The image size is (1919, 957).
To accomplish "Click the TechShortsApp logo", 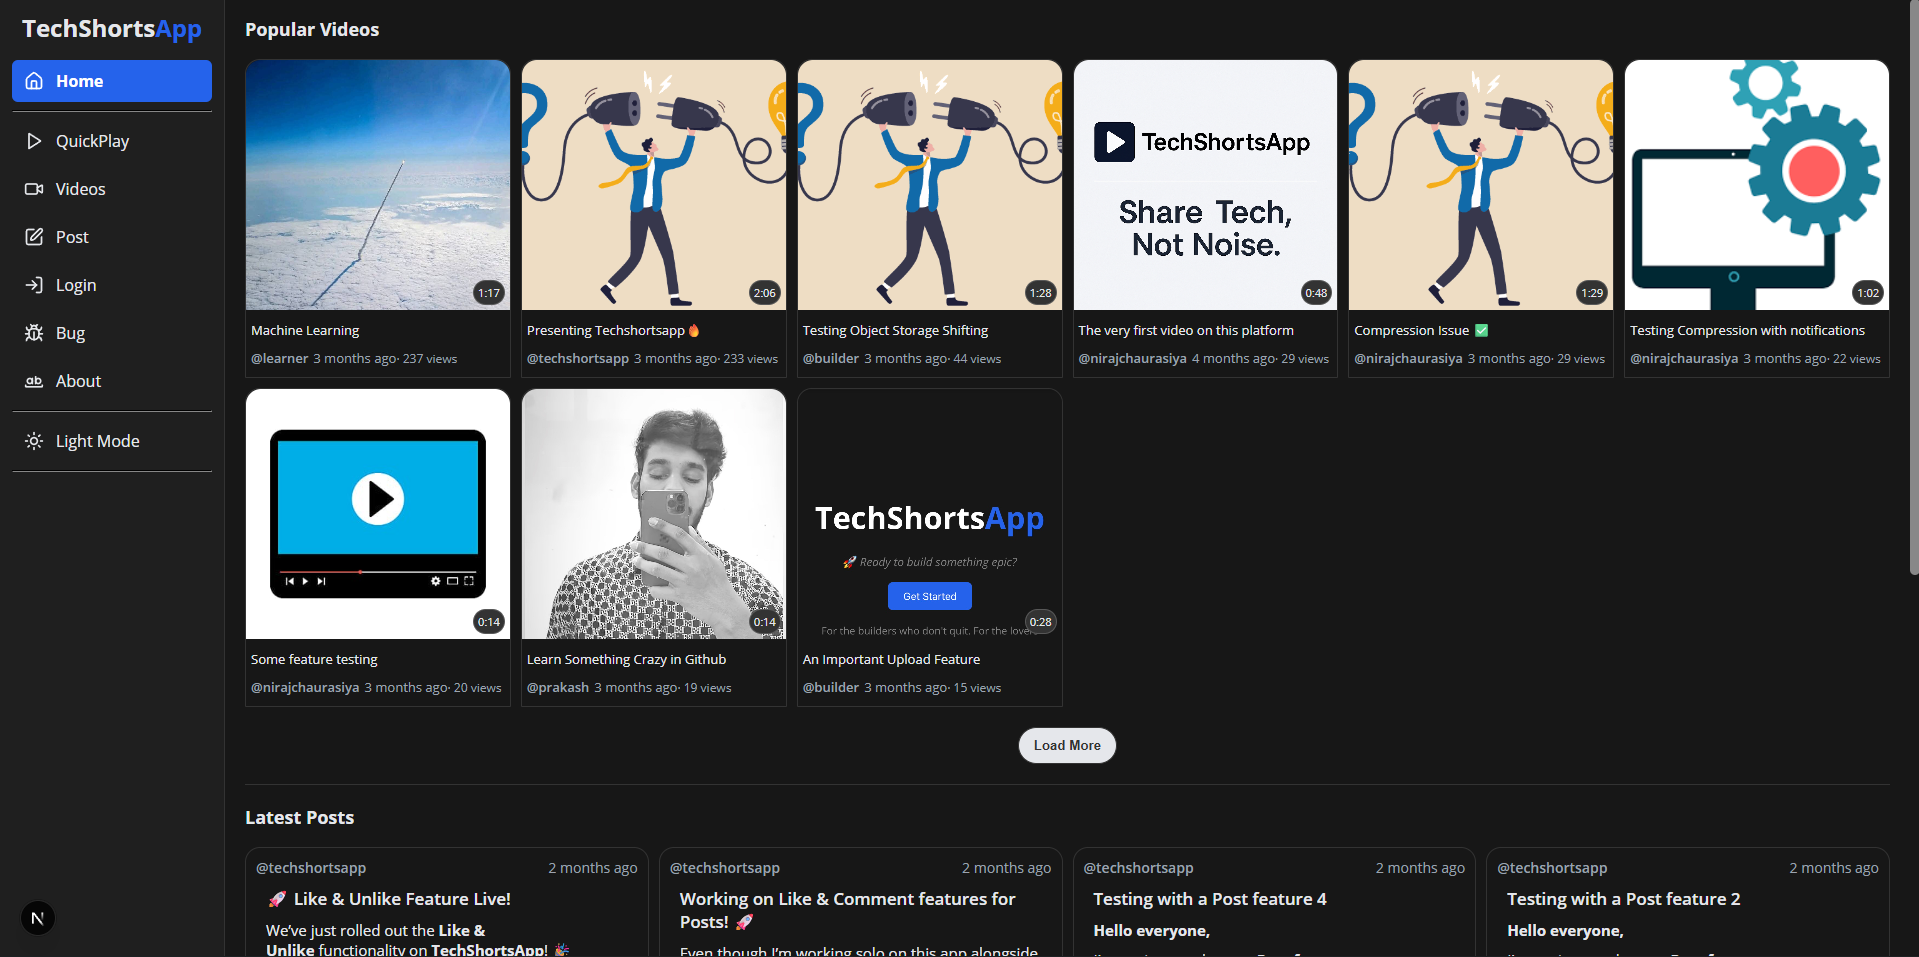I will tap(110, 28).
